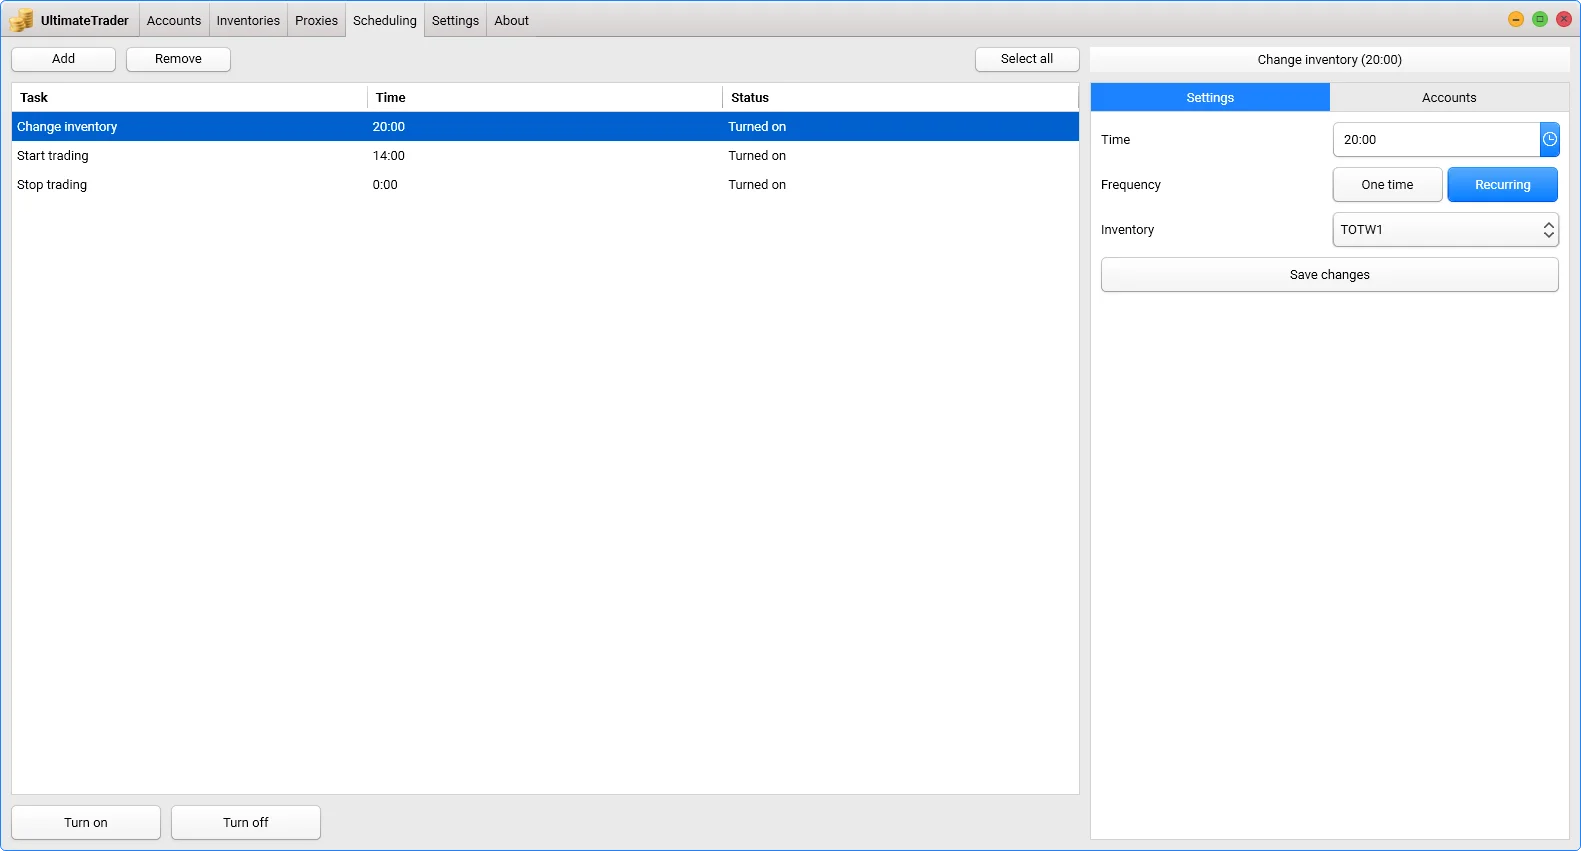Select the Change inventory task row
1581x851 pixels.
[x=545, y=127]
